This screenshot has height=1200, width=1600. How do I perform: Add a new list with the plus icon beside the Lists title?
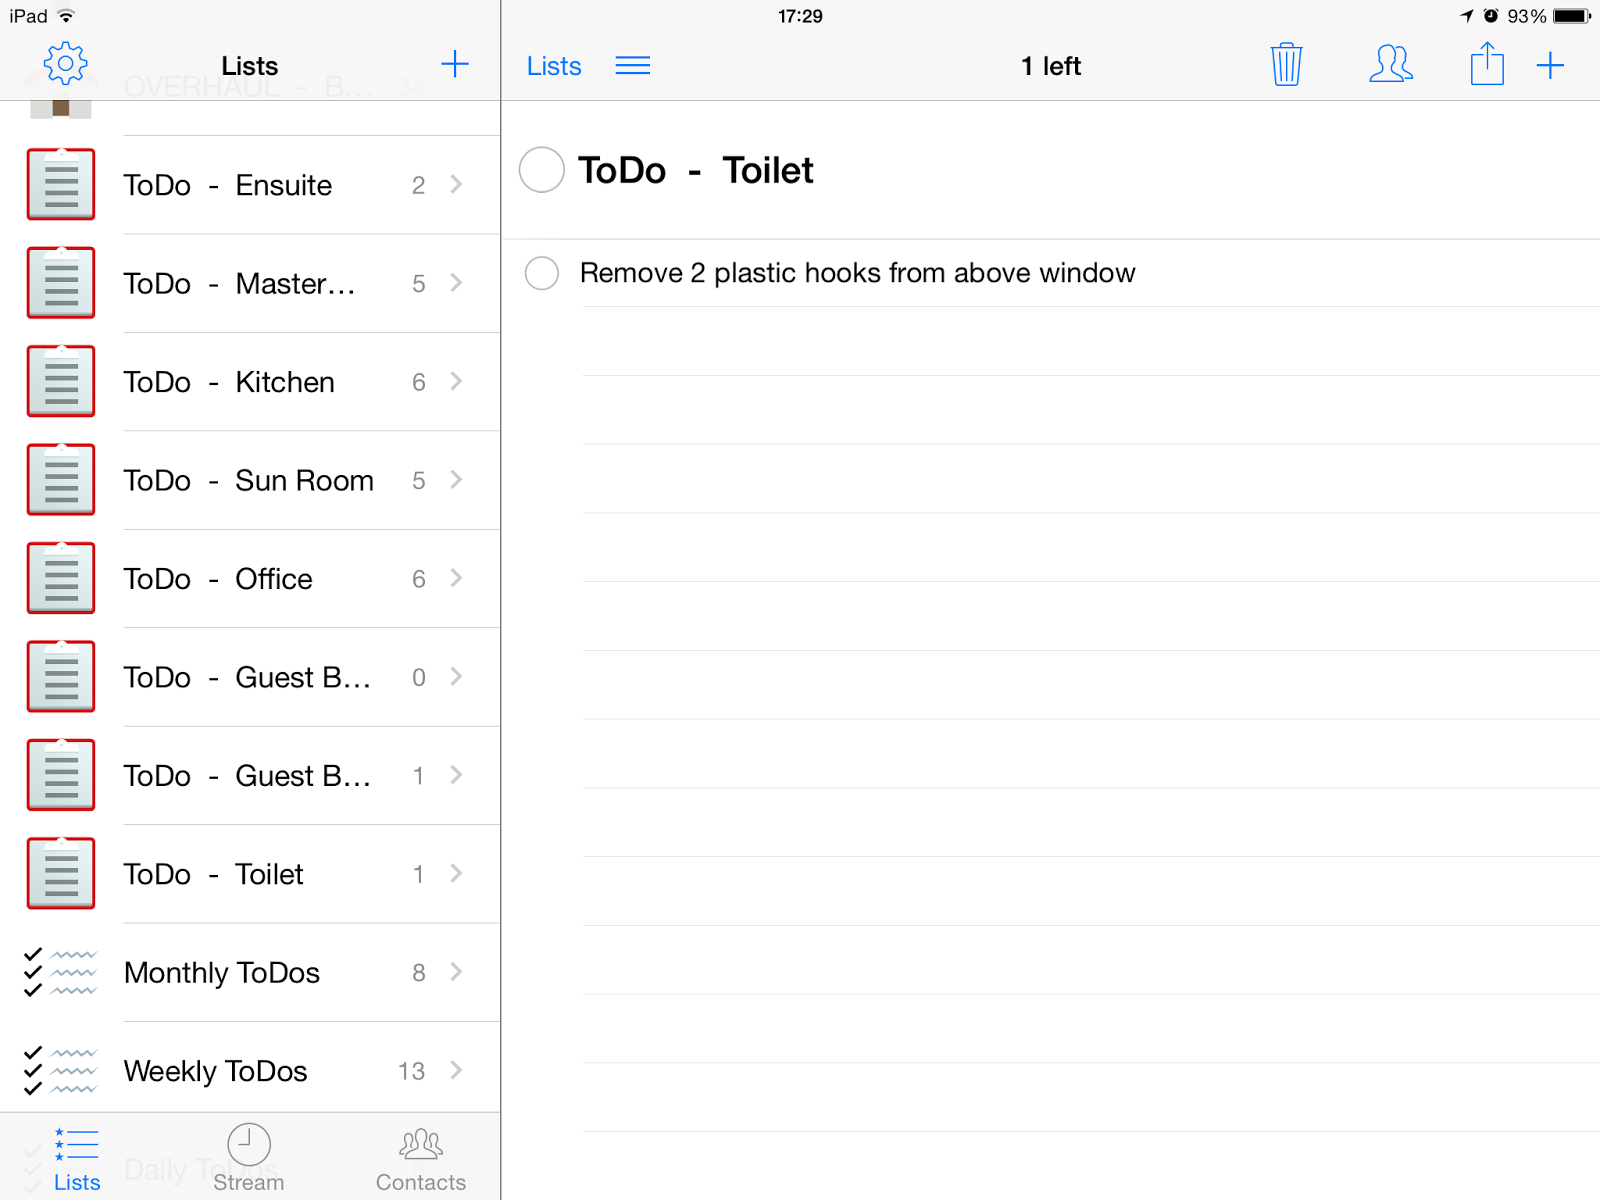455,65
